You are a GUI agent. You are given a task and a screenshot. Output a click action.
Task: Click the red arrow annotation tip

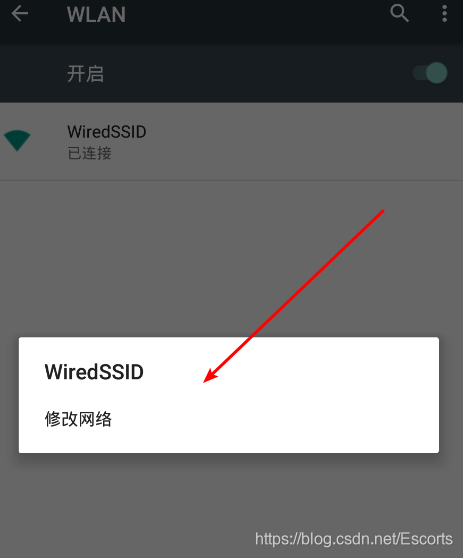pos(206,381)
